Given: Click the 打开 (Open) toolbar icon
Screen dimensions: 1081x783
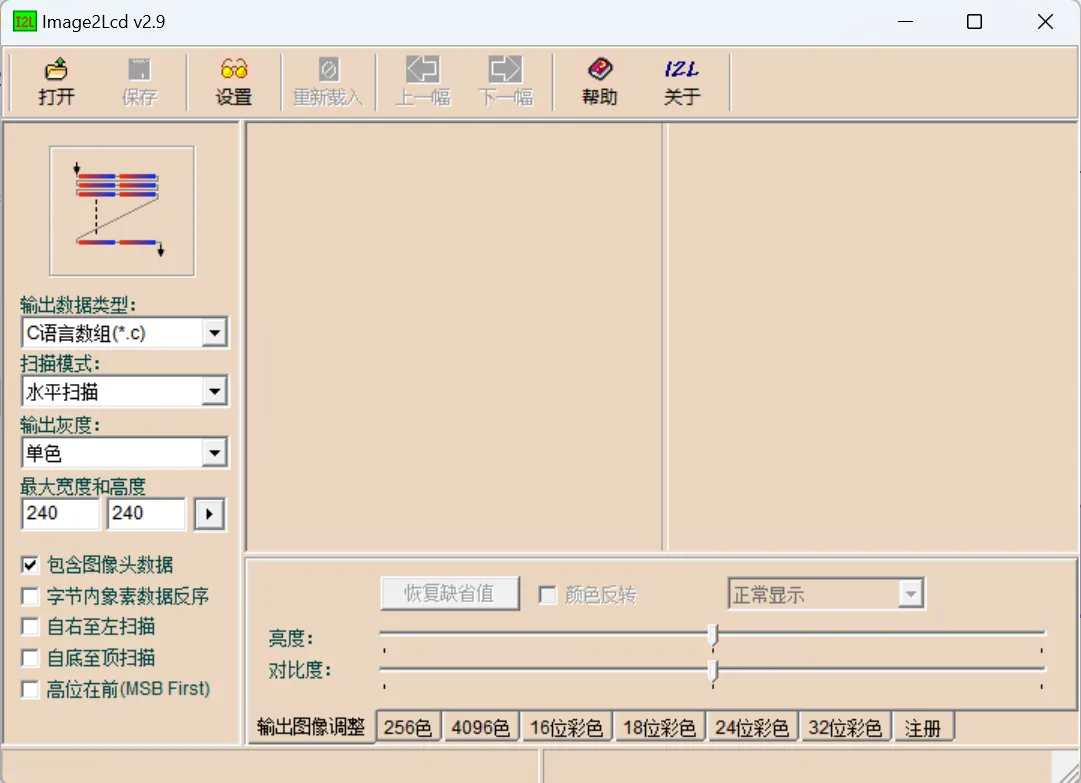Looking at the screenshot, I should pos(57,70).
